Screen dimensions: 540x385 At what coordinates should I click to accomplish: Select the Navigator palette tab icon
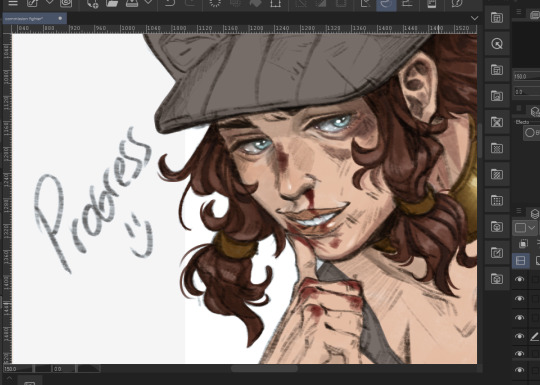point(535,14)
